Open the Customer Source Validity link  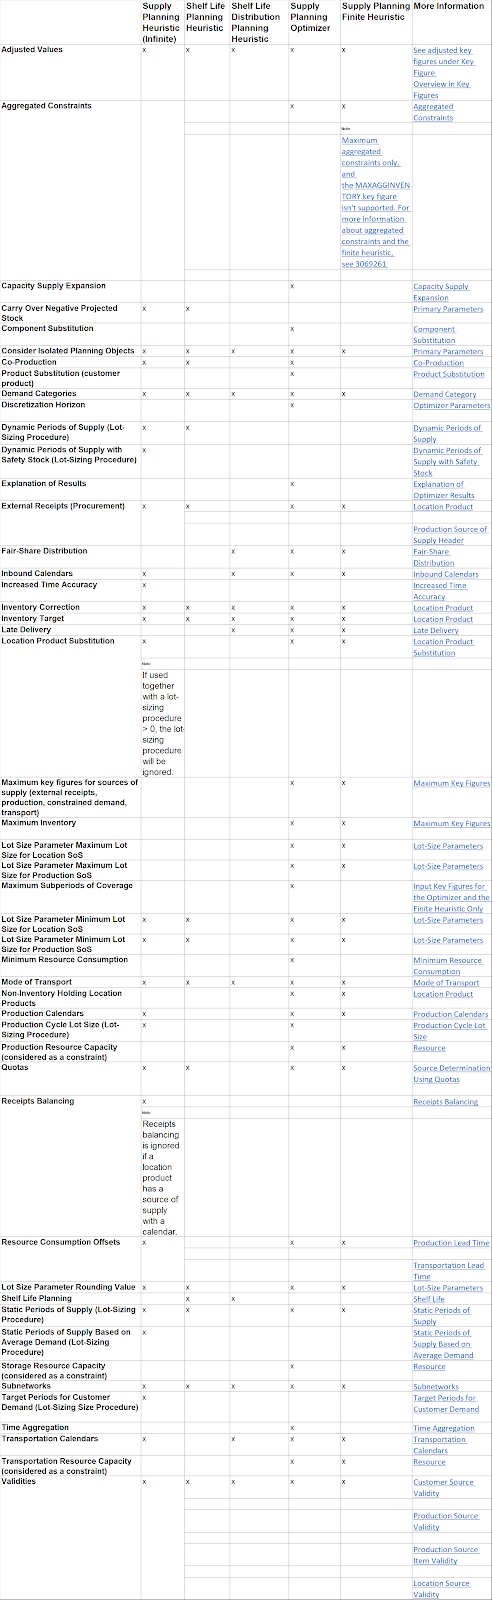coord(444,1488)
